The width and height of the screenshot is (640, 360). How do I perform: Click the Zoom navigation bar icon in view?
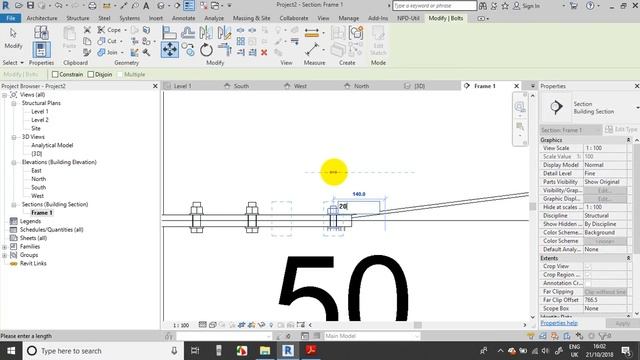click(520, 107)
